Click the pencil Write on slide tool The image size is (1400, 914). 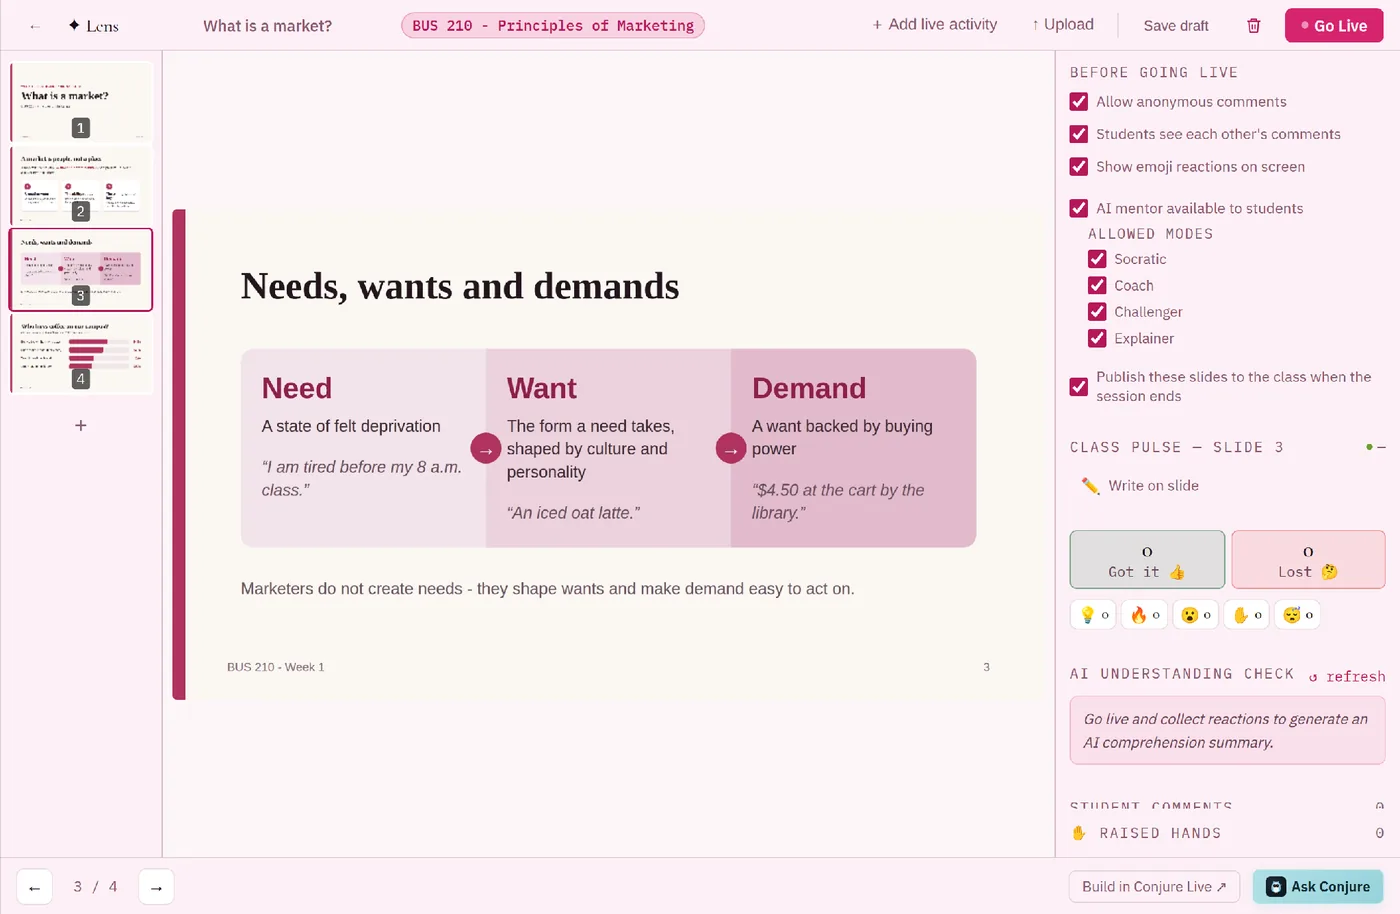[x=1140, y=486]
